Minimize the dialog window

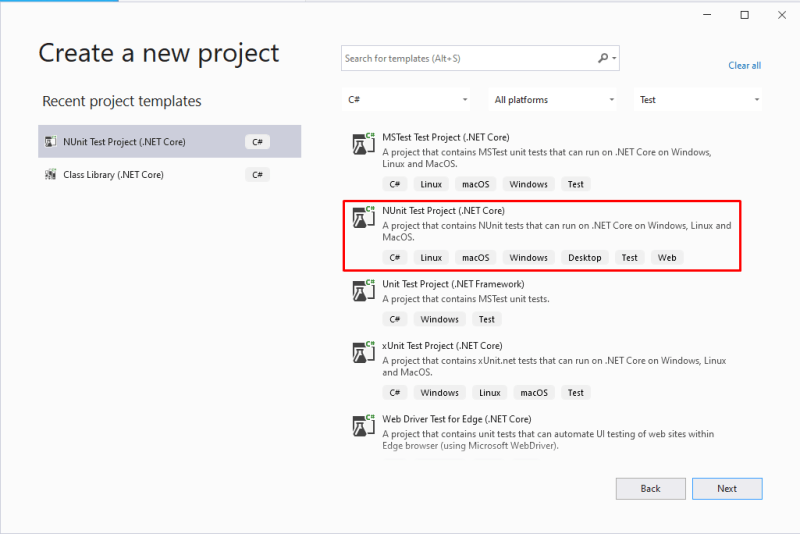[707, 15]
